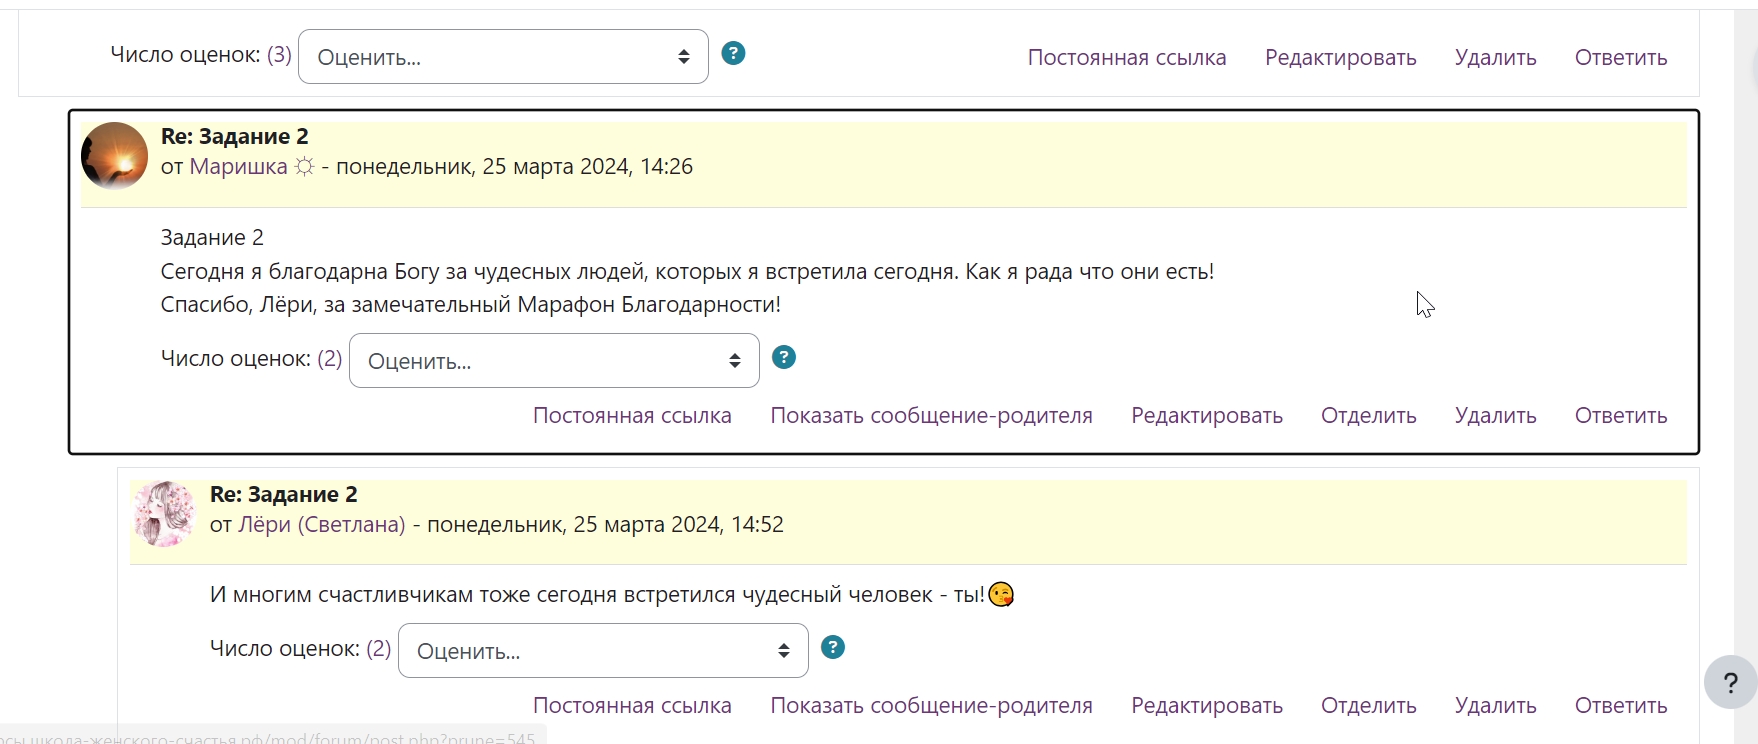1758x744 pixels.
Task: Click Ответить on Маришка's post
Action: (1620, 416)
